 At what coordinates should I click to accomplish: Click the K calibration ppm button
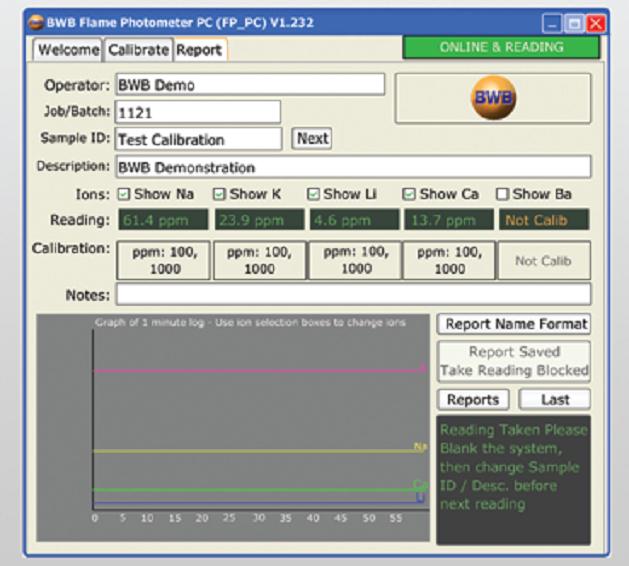pyautogui.click(x=260, y=260)
